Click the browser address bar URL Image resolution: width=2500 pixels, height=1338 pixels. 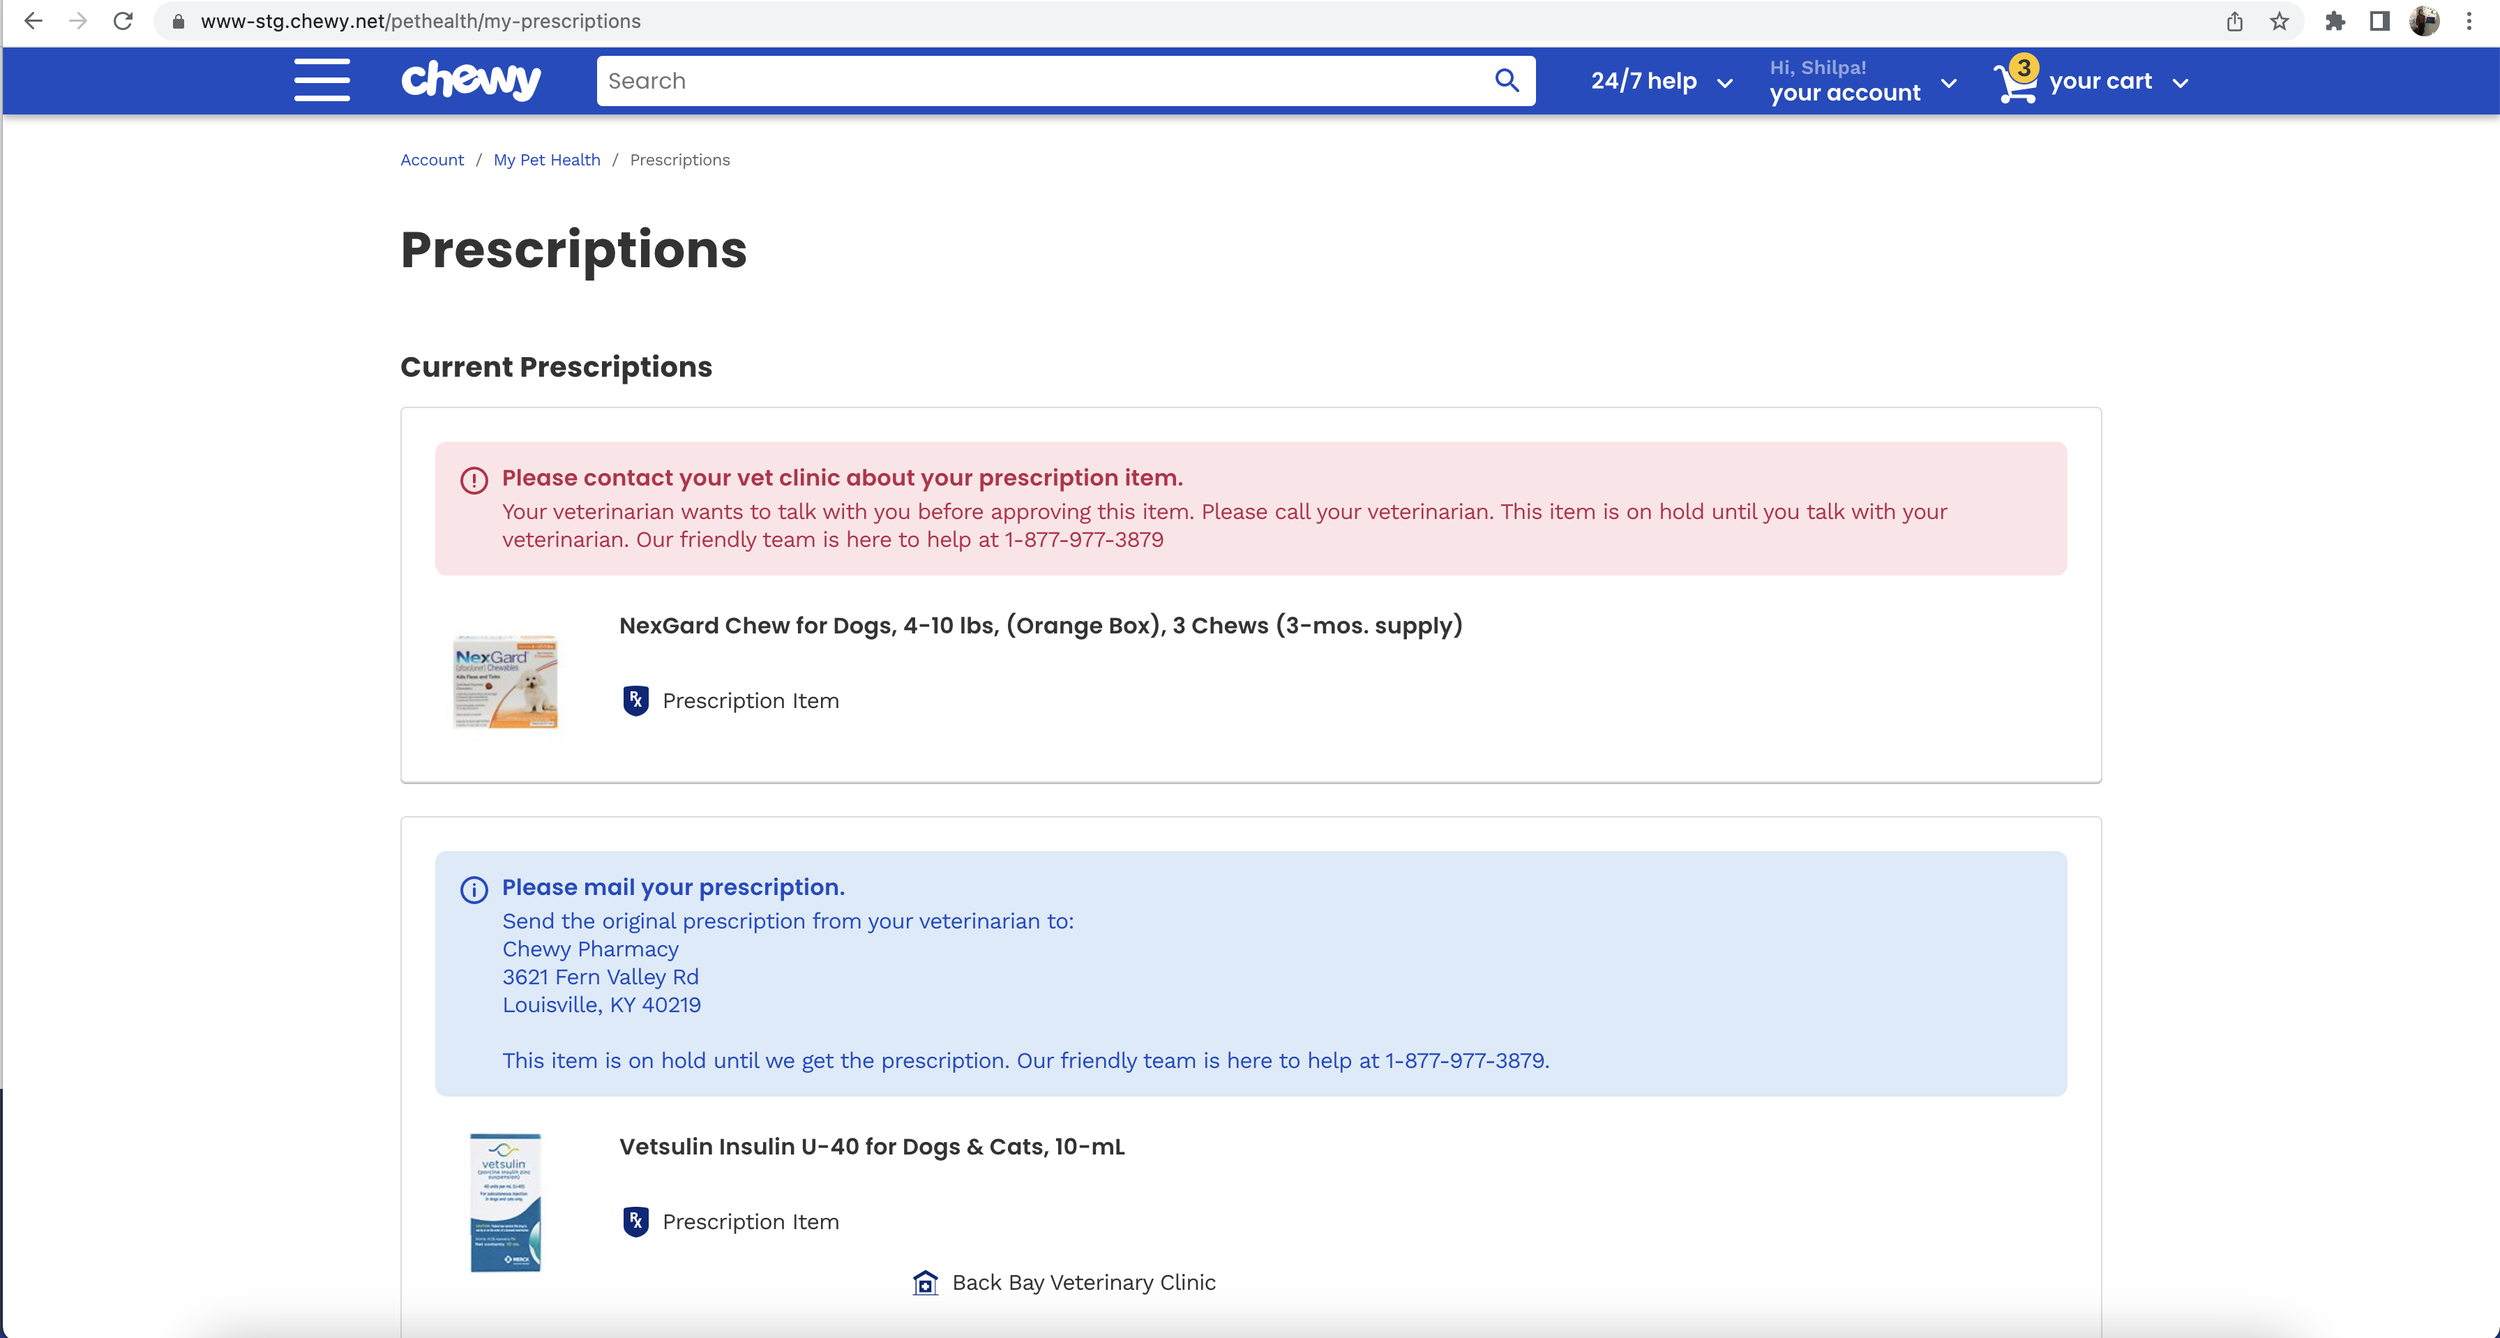[x=420, y=21]
